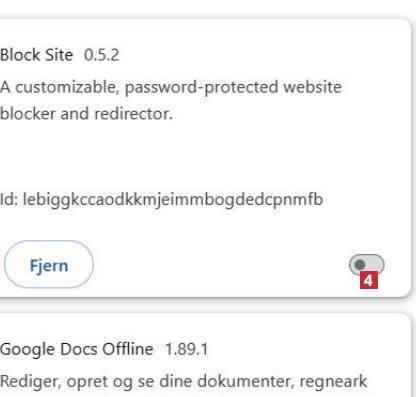The height and width of the screenshot is (397, 416).
Task: Click the Google Docs Offline version 1.89.1
Action: 186,349
